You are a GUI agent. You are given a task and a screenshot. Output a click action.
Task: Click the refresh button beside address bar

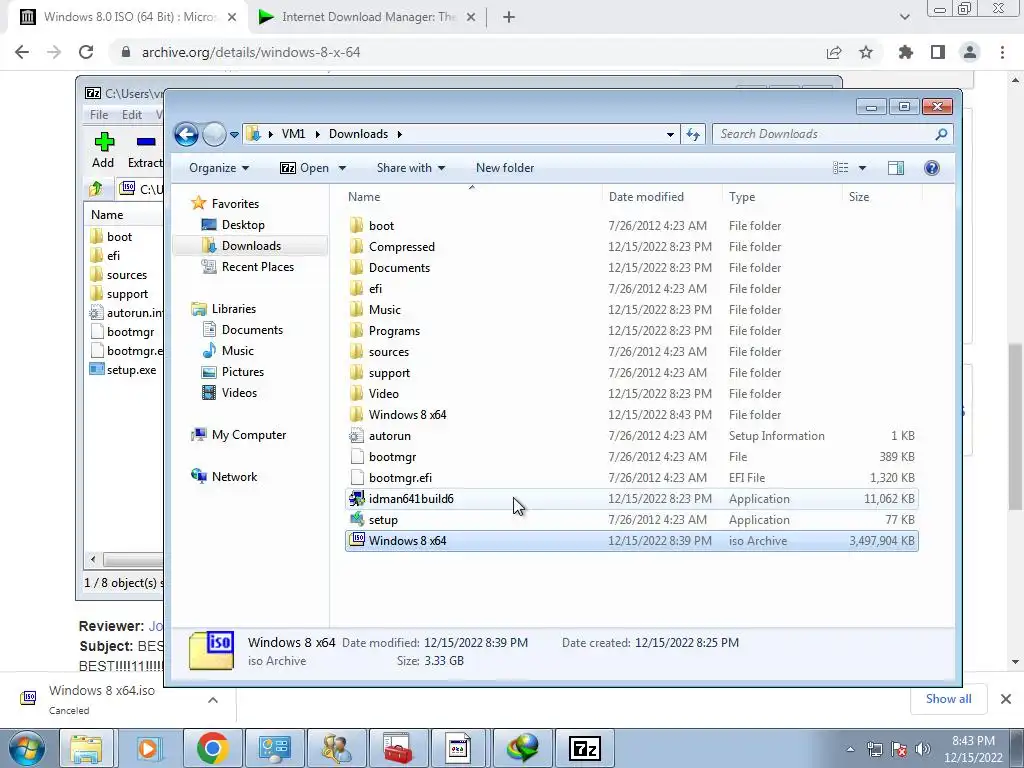click(693, 135)
